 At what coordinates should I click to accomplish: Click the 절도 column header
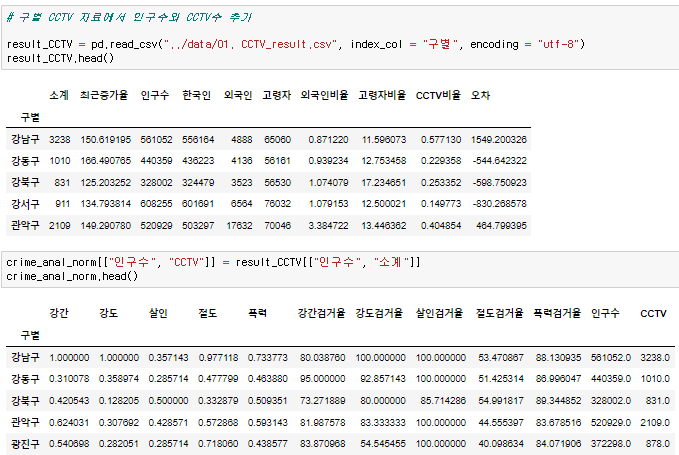[x=207, y=313]
